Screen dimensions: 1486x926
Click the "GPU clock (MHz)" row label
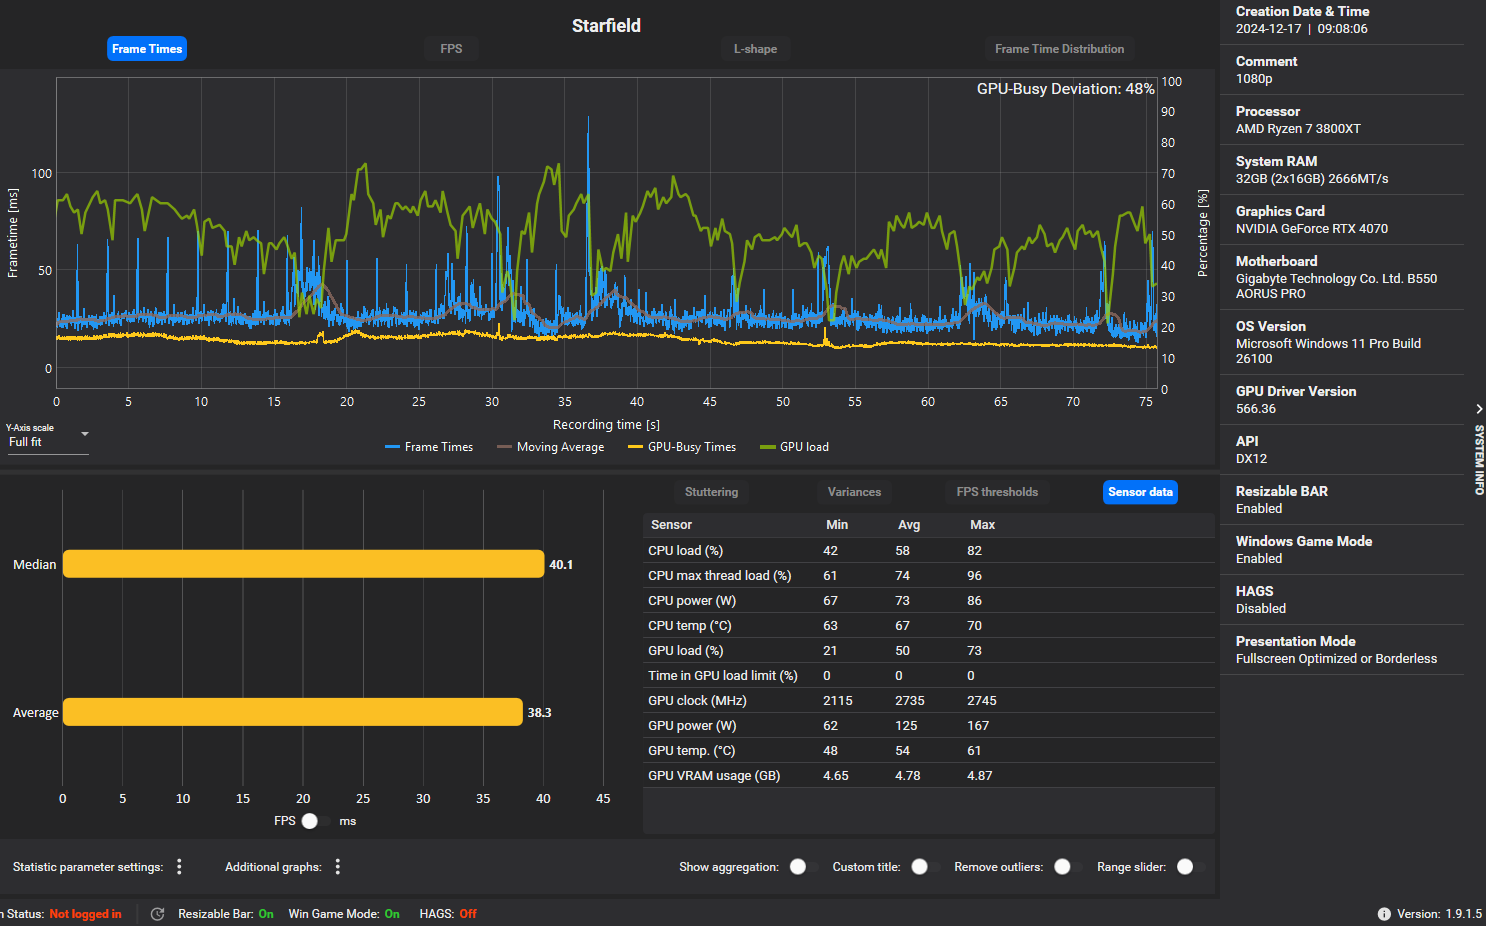click(x=698, y=701)
